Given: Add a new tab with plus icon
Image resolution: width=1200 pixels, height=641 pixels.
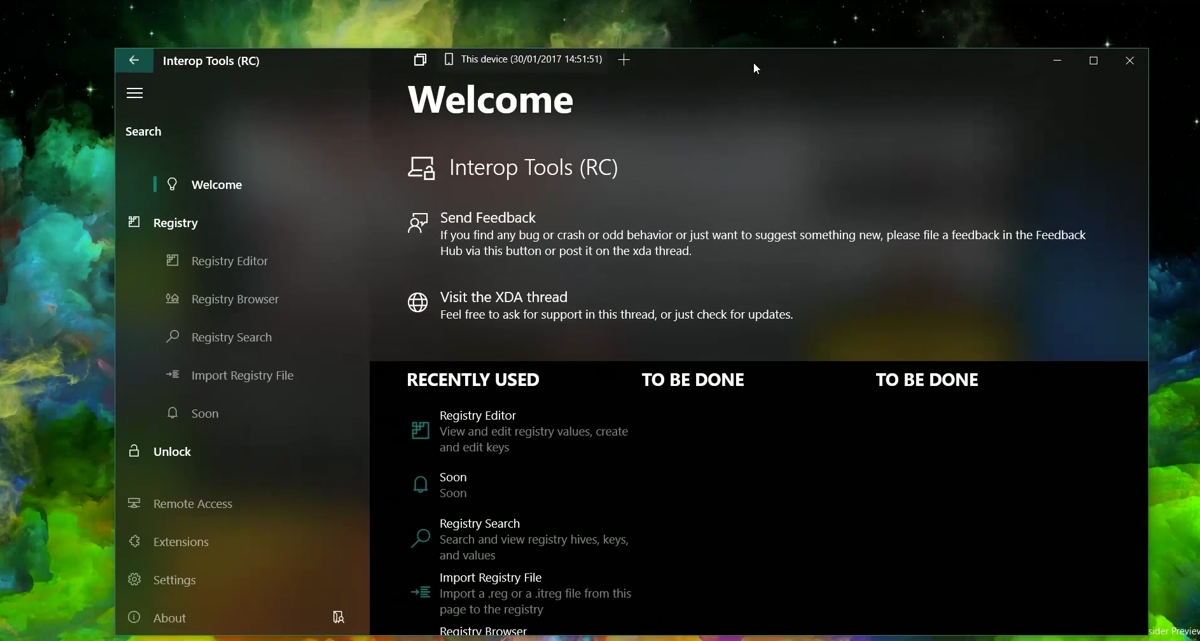Looking at the screenshot, I should tap(624, 60).
